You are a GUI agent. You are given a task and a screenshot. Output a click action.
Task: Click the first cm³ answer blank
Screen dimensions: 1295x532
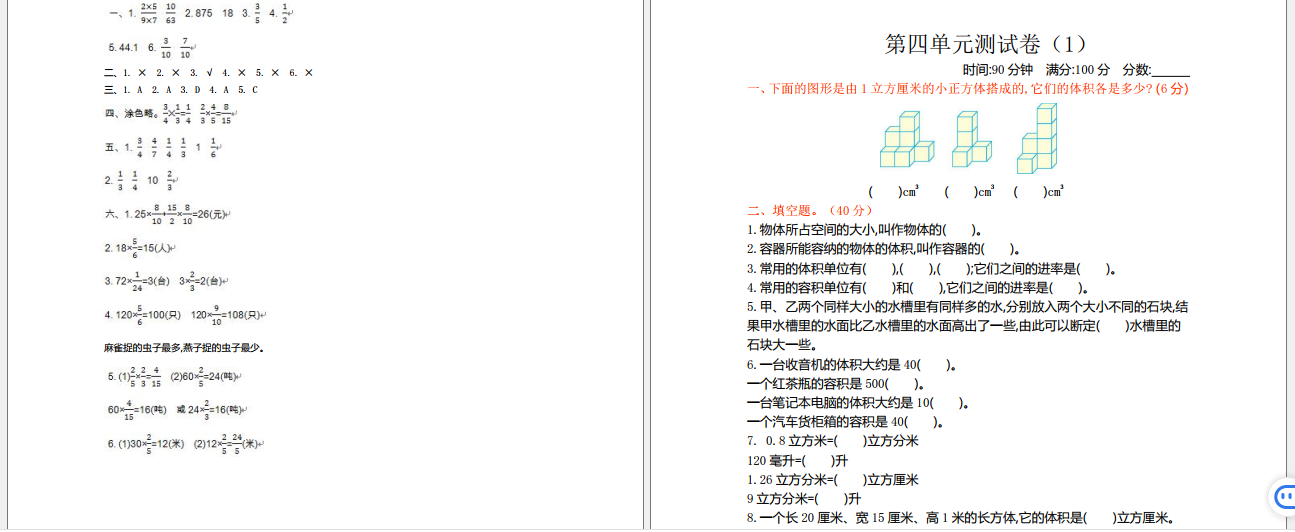click(885, 192)
